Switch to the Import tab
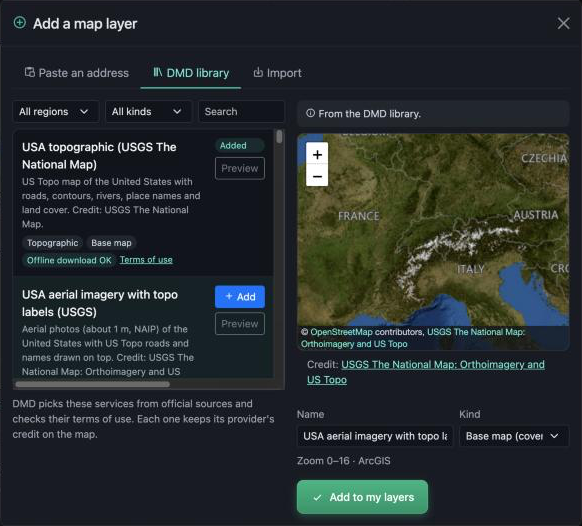 pyautogui.click(x=277, y=73)
